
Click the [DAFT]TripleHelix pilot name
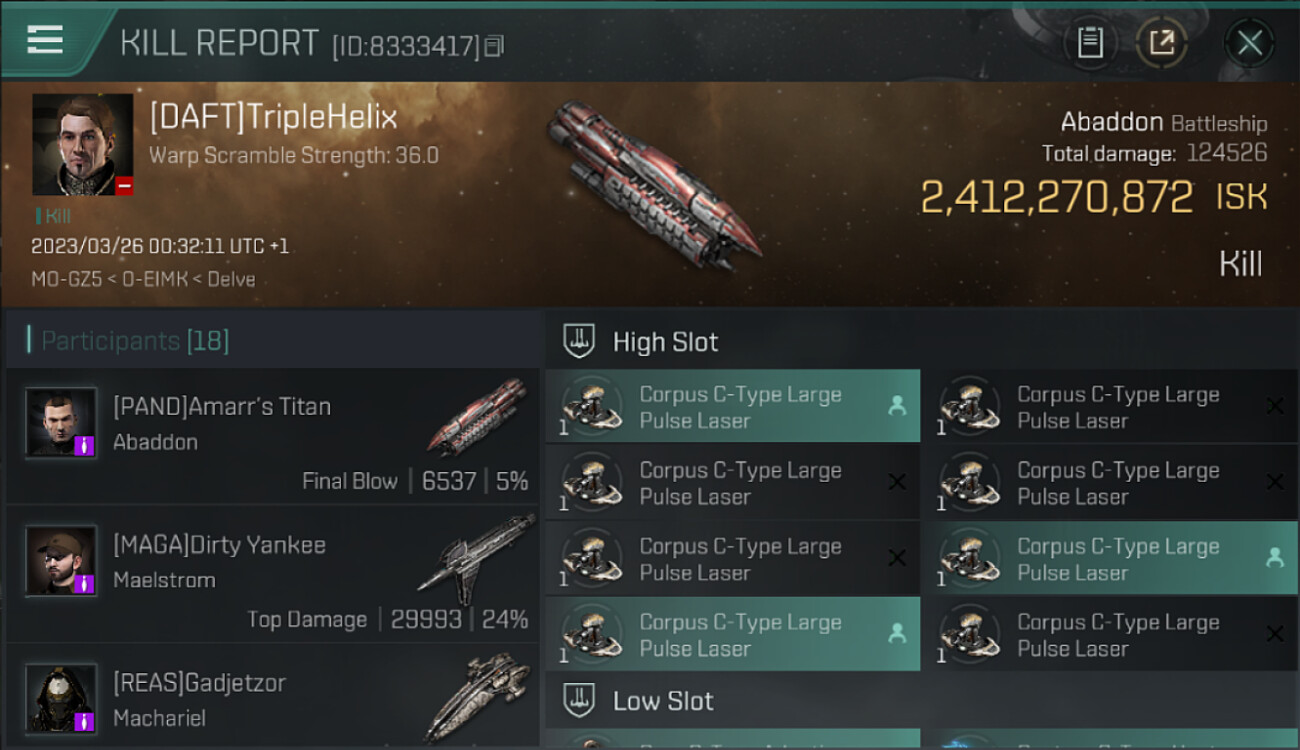tap(273, 117)
